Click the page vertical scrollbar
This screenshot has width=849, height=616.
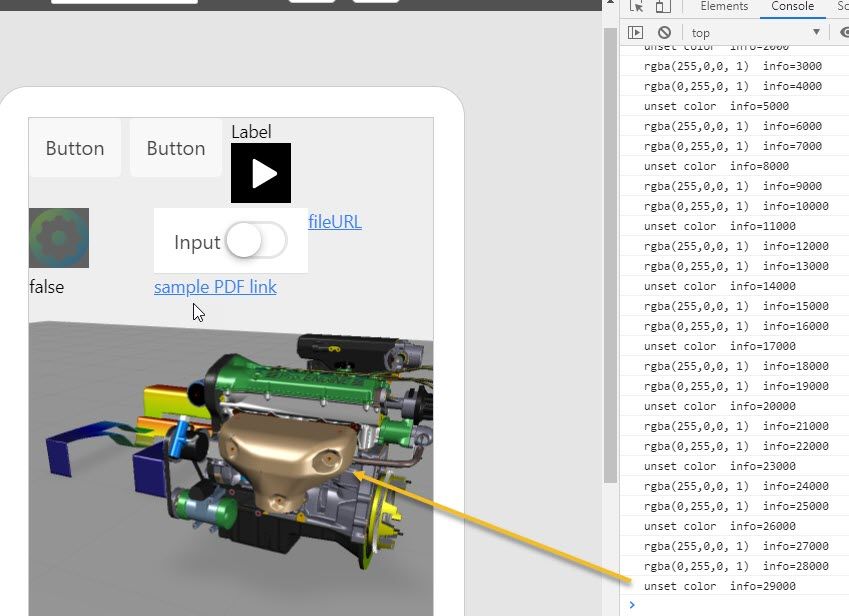(x=610, y=254)
